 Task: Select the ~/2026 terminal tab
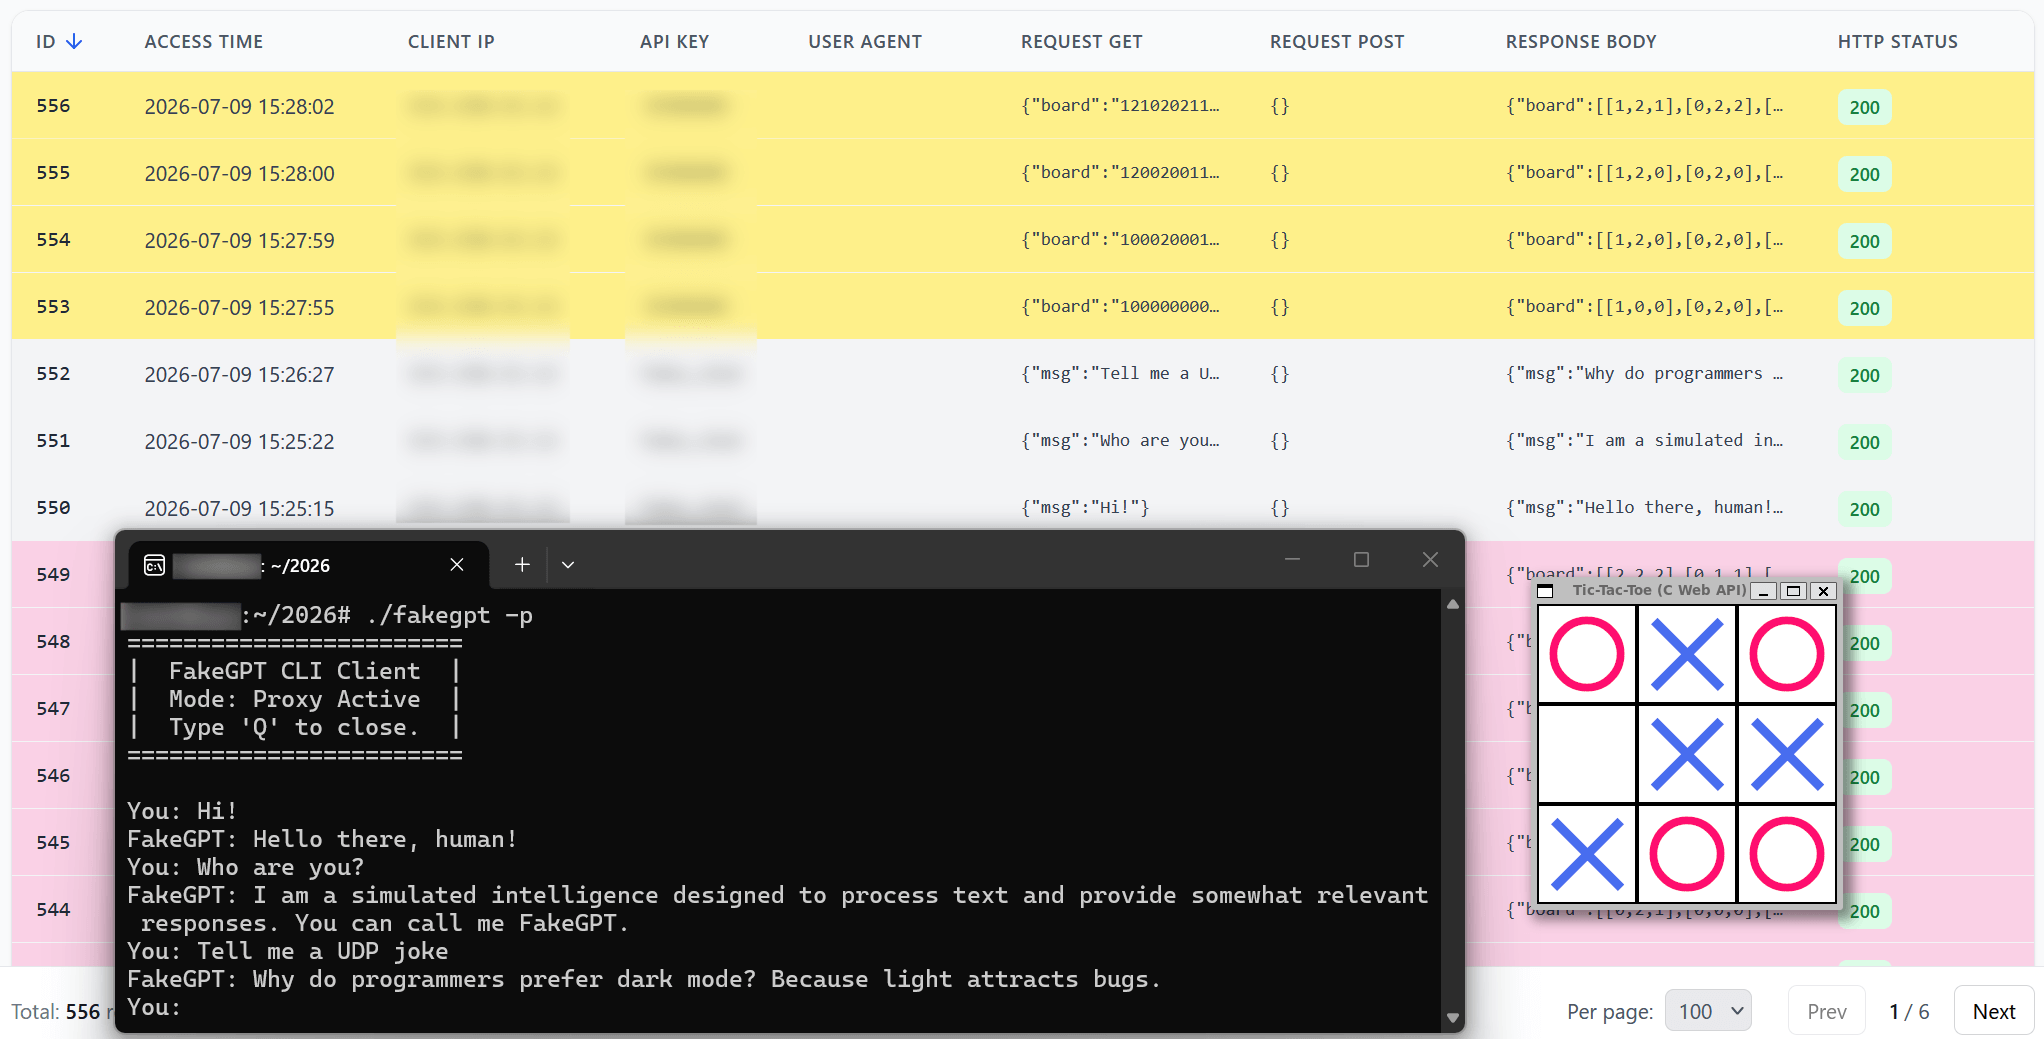(308, 565)
